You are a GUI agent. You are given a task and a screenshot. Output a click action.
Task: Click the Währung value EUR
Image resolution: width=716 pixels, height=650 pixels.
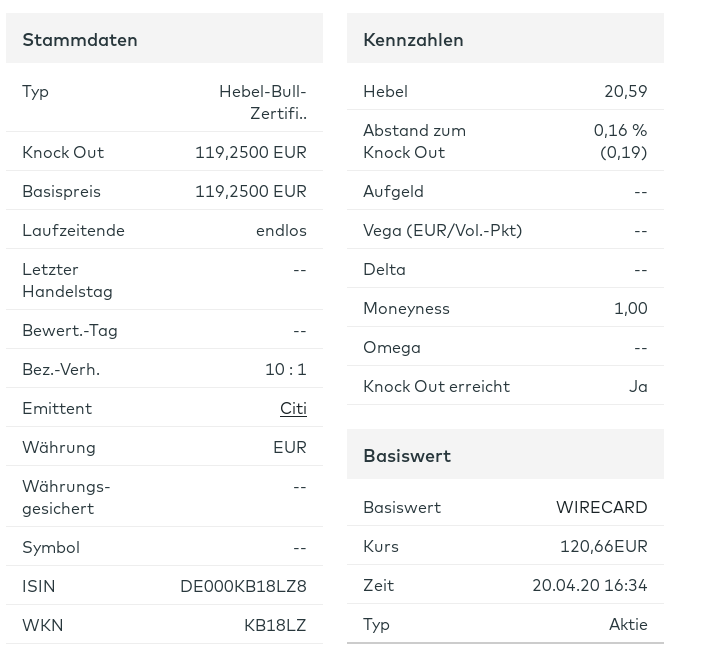tap(289, 447)
